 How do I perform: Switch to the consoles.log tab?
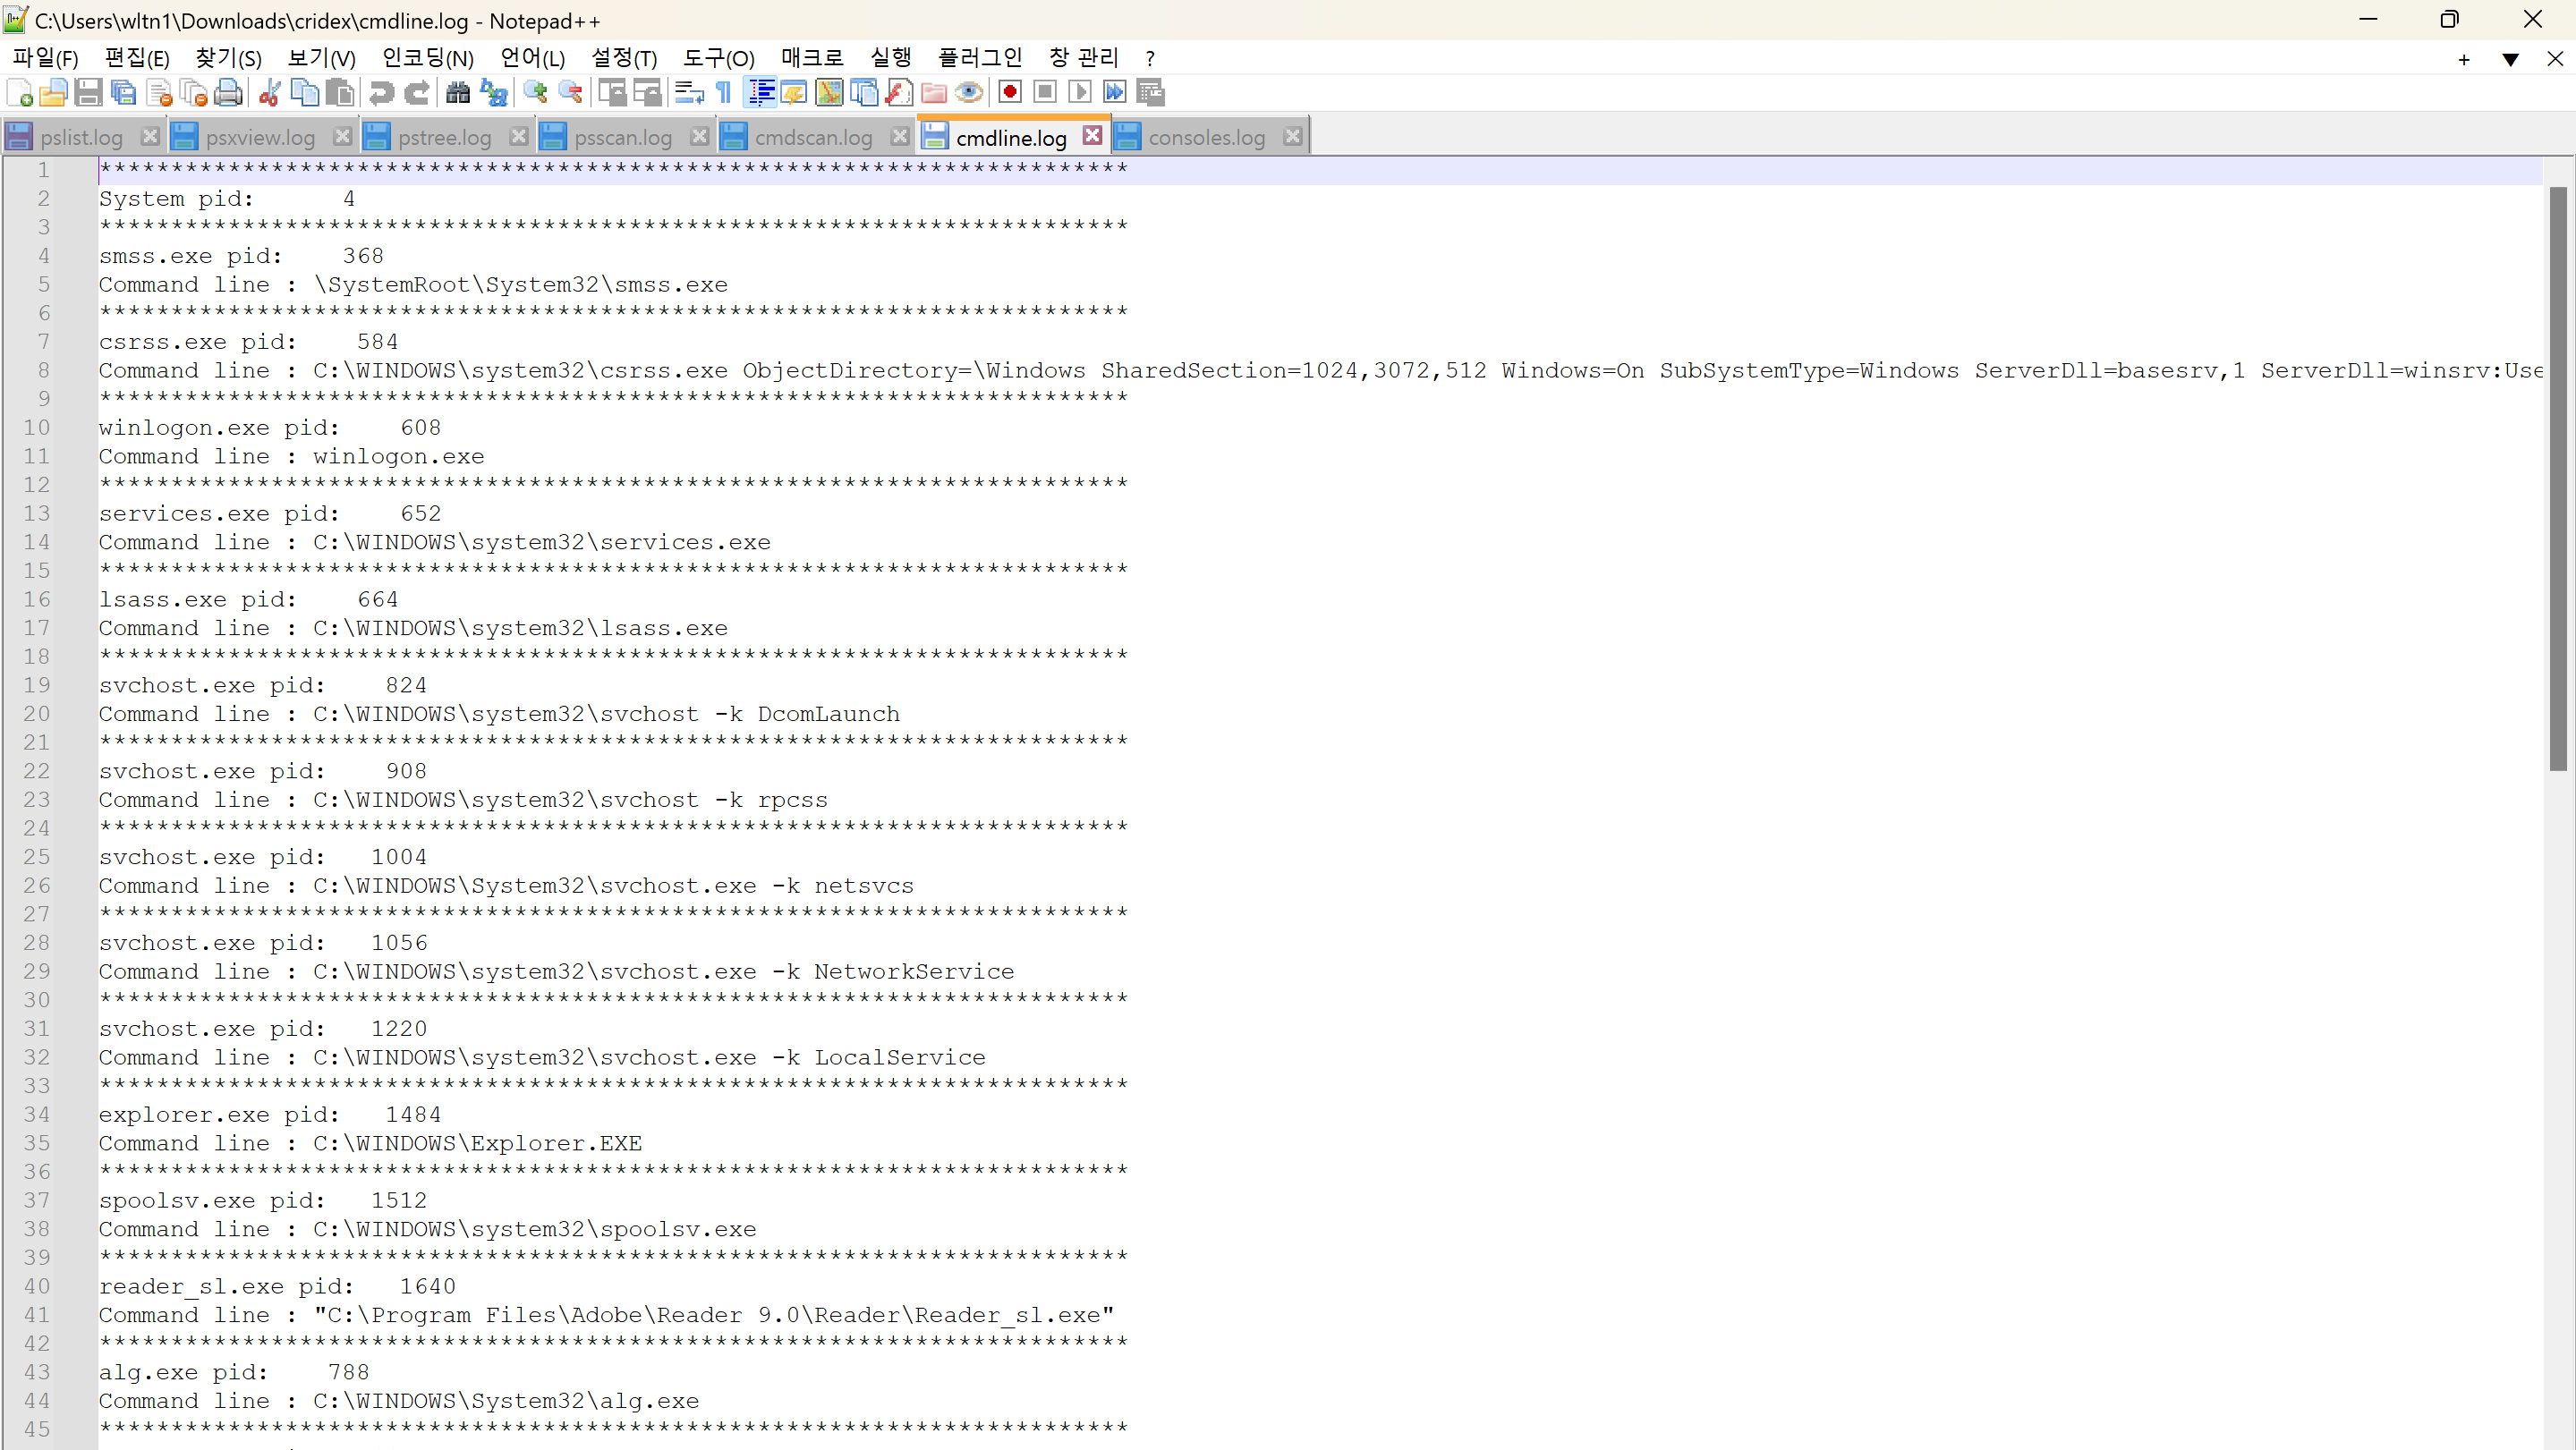(1206, 137)
